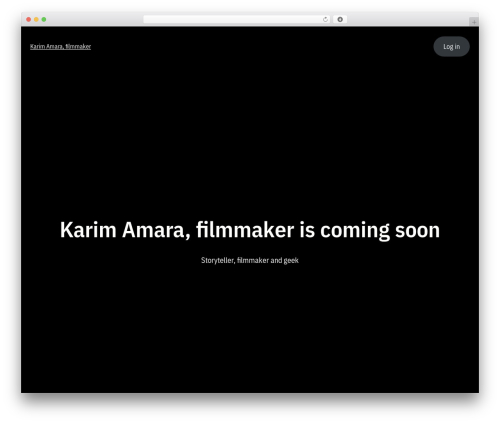Click the yellow minimize window button
500x423 pixels.
point(36,19)
